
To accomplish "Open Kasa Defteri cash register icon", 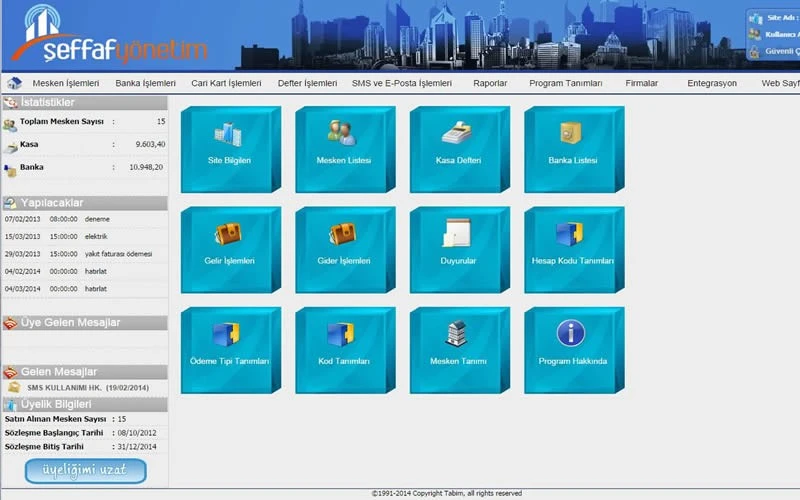I will (458, 133).
